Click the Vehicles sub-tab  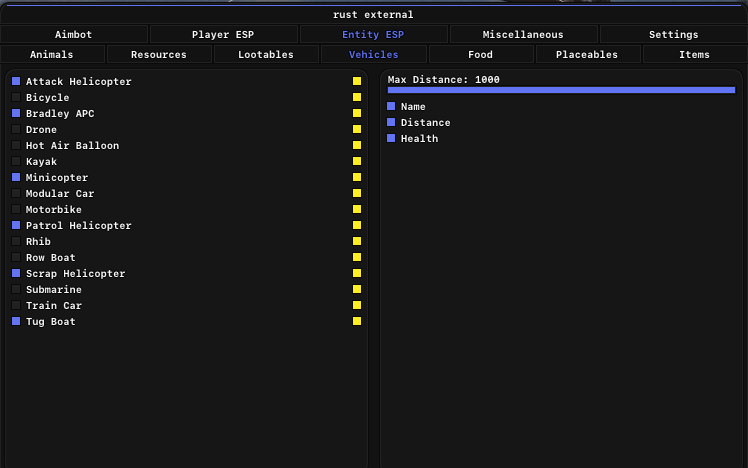click(x=374, y=54)
